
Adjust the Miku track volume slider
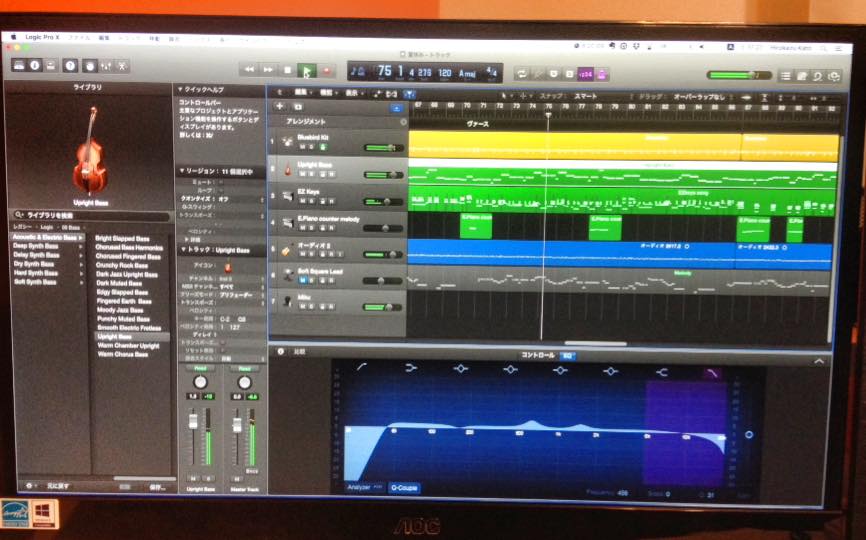pos(383,307)
